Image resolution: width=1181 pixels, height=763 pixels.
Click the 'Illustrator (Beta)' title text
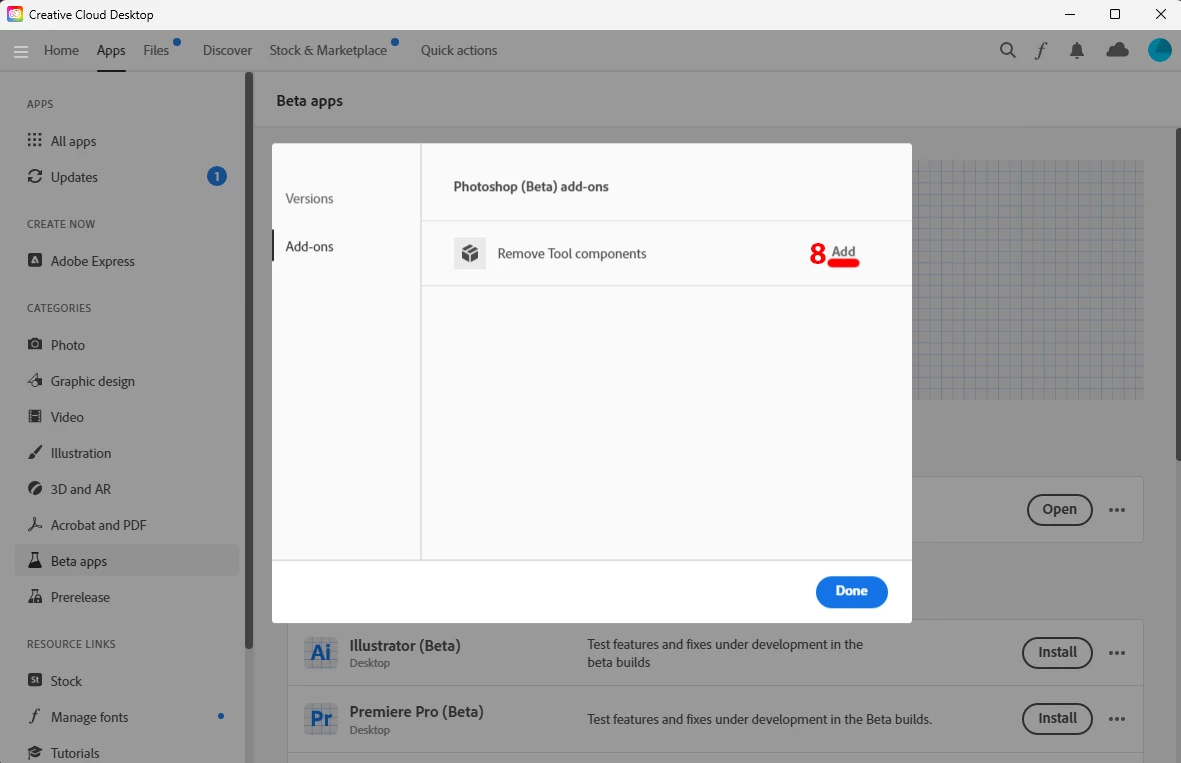pyautogui.click(x=404, y=645)
